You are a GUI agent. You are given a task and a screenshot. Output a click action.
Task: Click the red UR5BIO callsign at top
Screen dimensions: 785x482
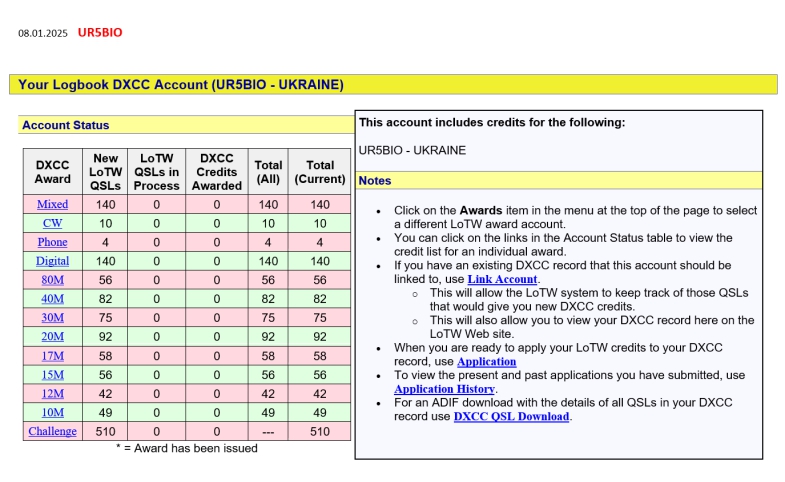[100, 33]
